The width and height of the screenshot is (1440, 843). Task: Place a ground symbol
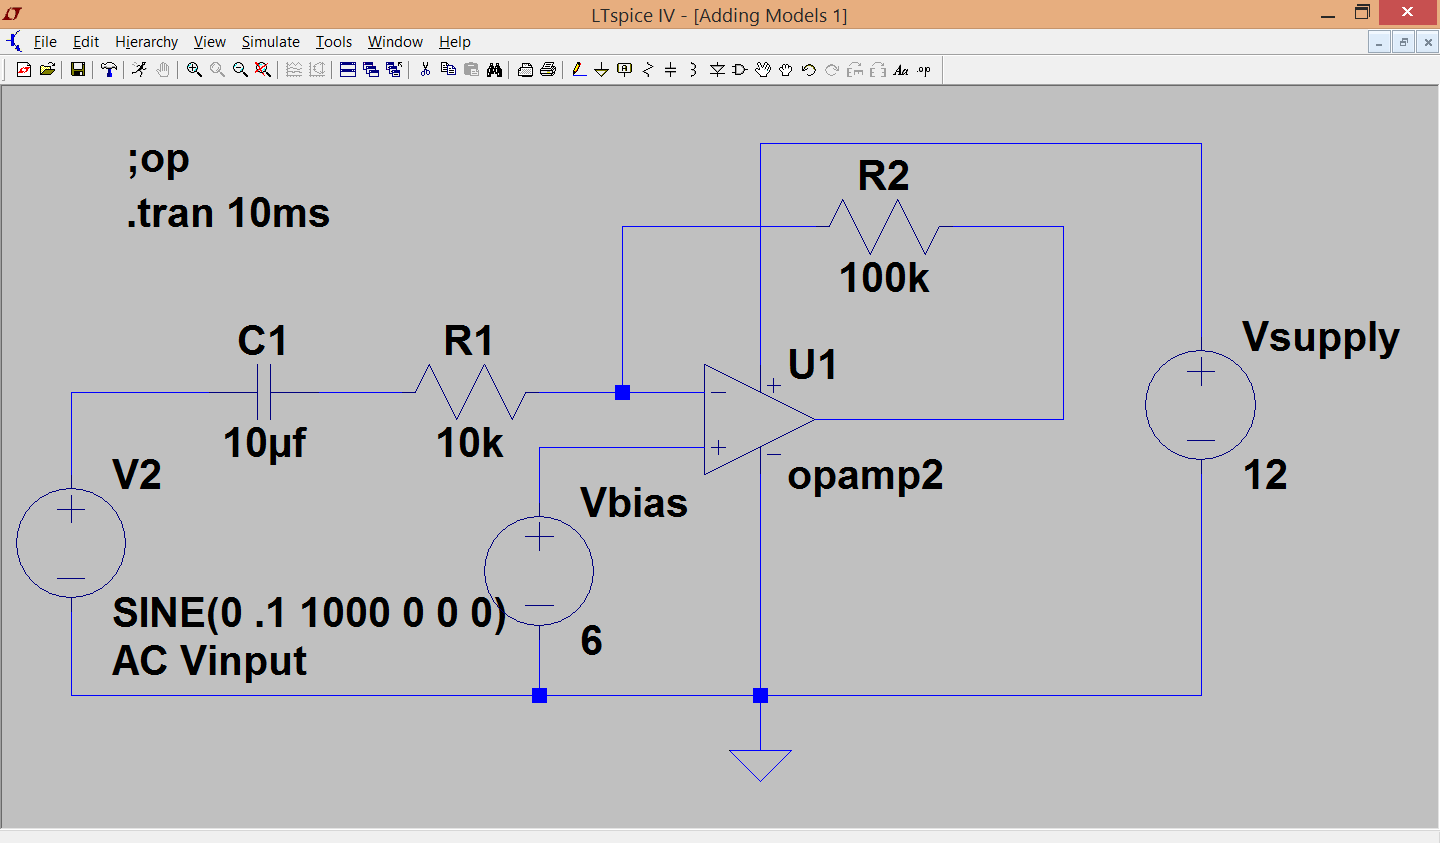(x=602, y=69)
